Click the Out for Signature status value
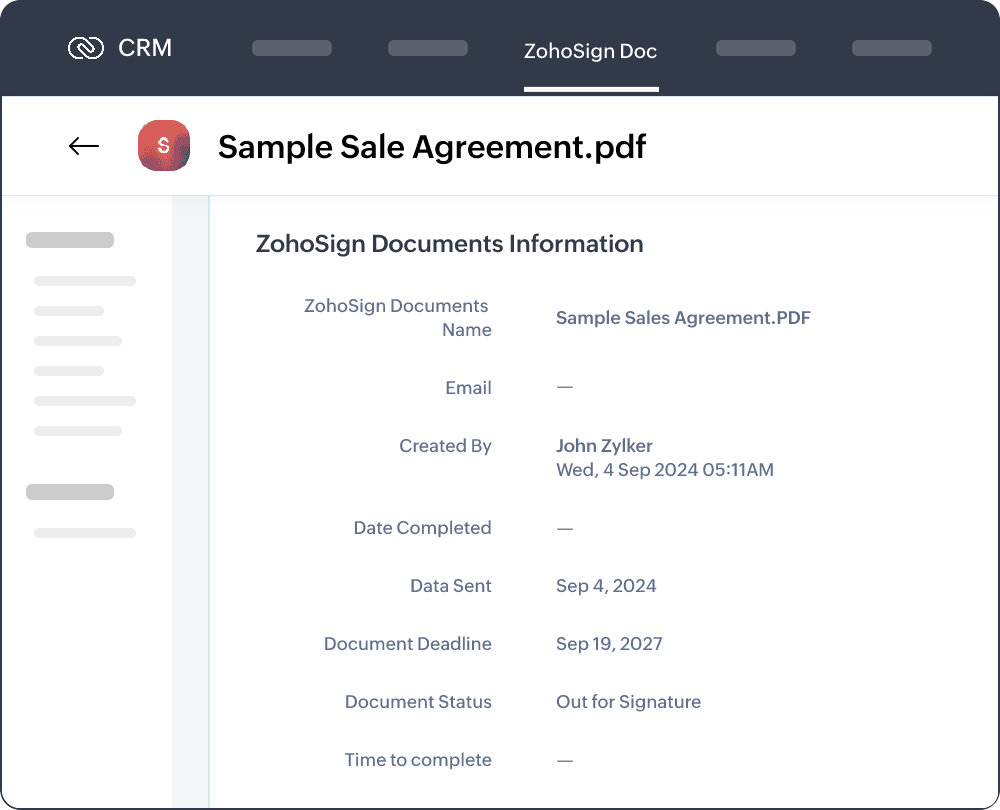The height and width of the screenshot is (810, 1000). 628,702
